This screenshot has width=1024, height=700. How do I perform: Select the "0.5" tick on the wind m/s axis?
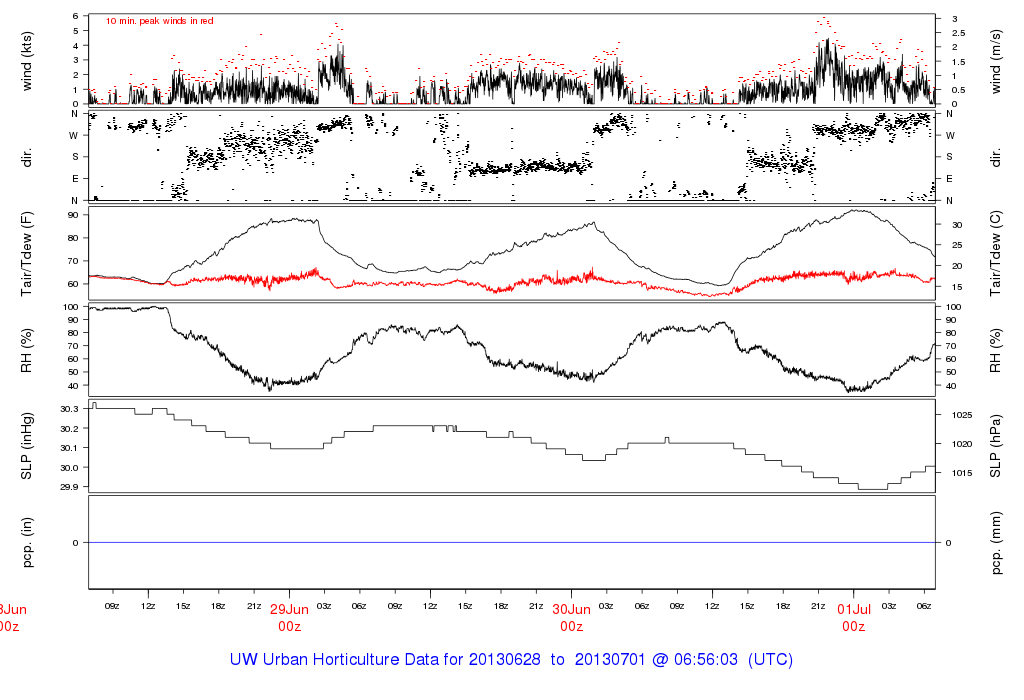click(958, 91)
